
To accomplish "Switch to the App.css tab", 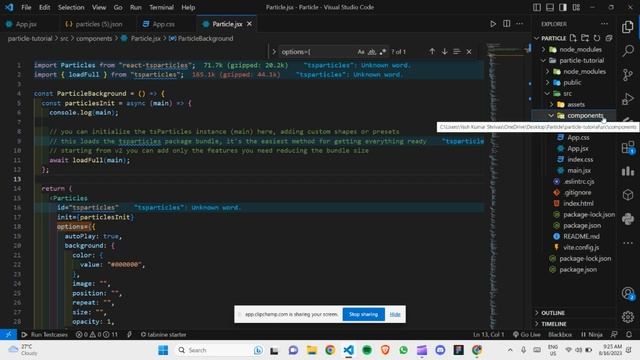I will [x=164, y=24].
